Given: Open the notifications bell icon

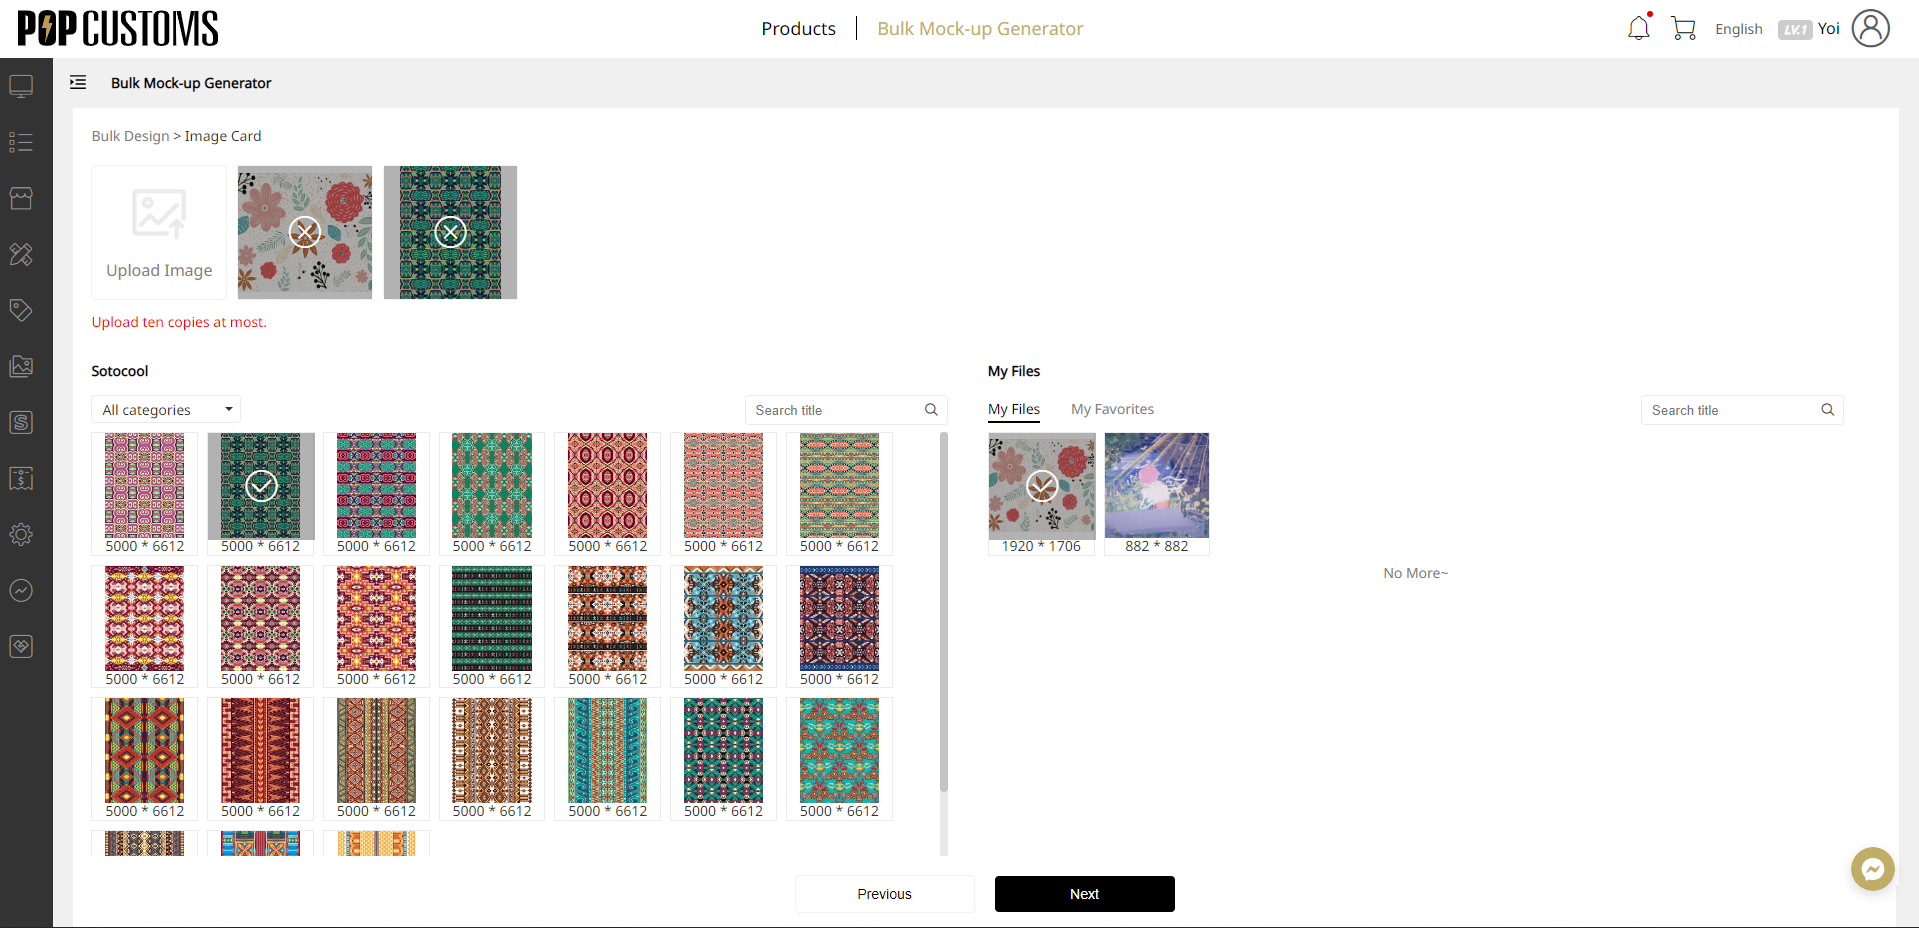Looking at the screenshot, I should pos(1637,28).
